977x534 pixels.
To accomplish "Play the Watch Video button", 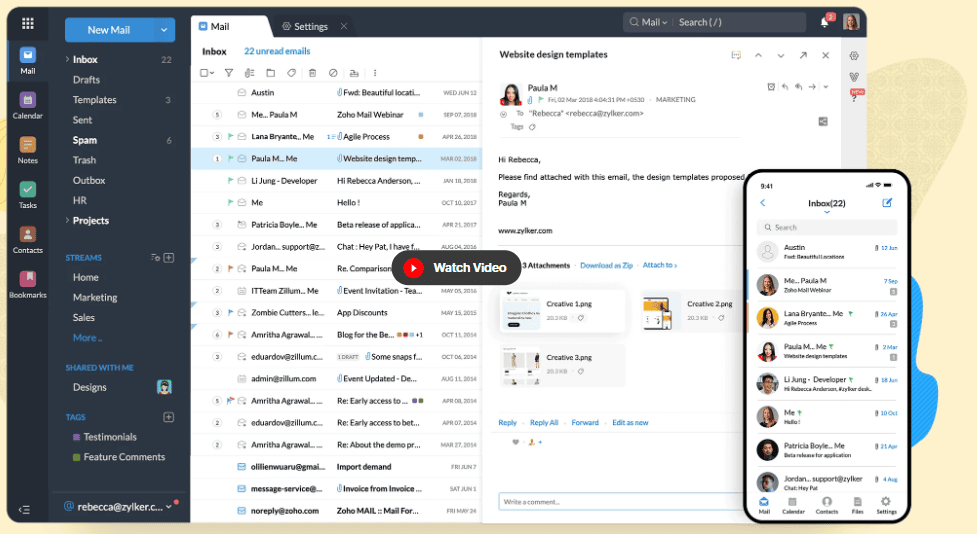I will click(x=456, y=268).
